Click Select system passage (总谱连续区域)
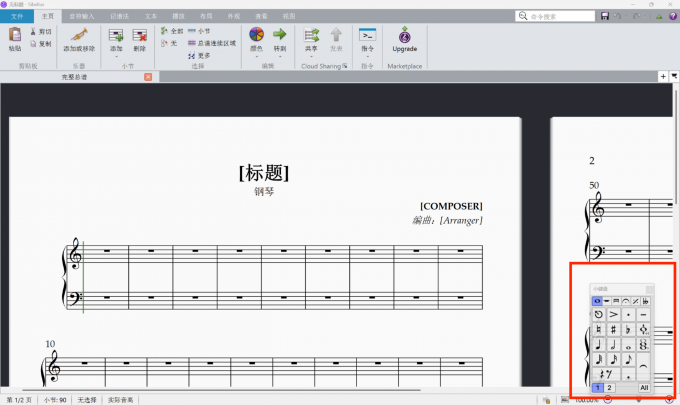Screen dimensions: 680x405 point(212,43)
